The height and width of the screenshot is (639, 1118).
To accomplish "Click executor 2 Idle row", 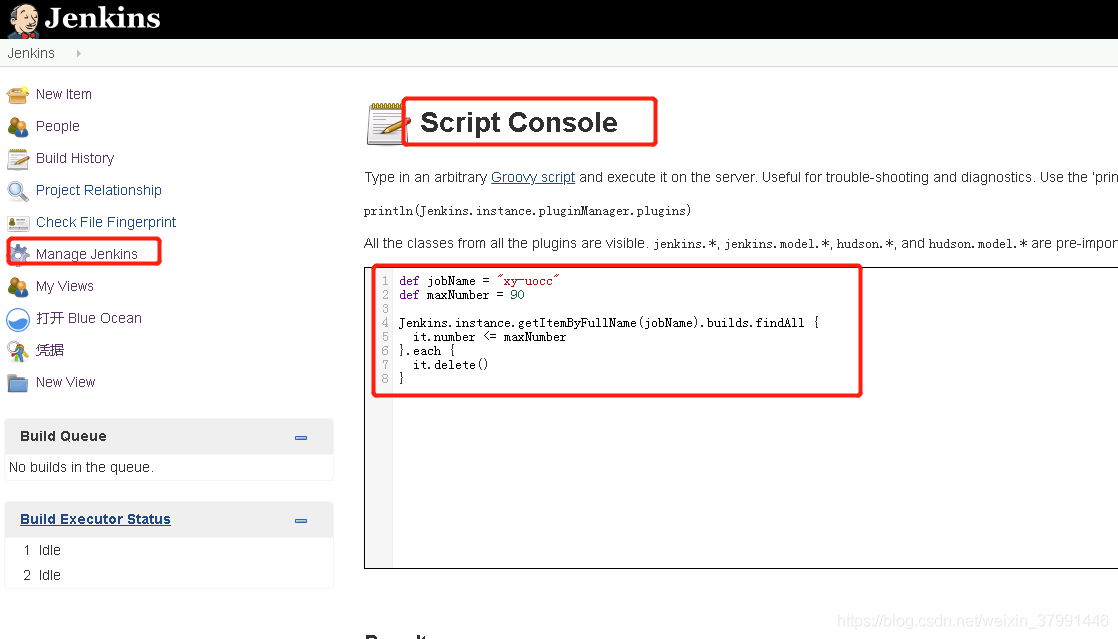I will [169, 576].
